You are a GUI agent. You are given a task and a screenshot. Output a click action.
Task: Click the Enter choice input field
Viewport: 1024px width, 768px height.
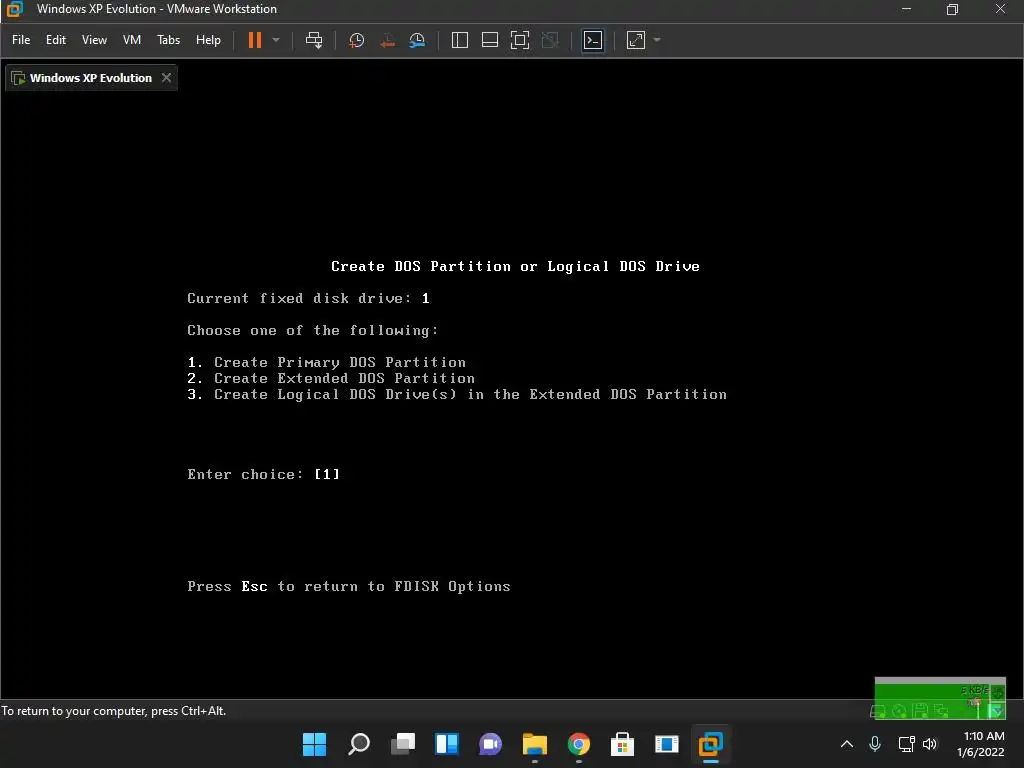pyautogui.click(x=327, y=474)
